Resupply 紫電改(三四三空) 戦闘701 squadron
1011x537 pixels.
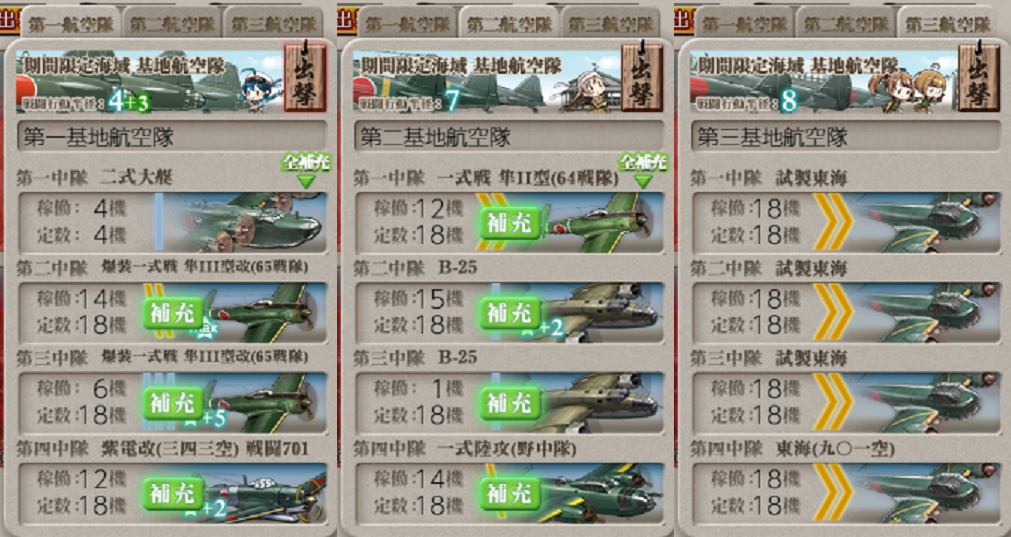173,494
